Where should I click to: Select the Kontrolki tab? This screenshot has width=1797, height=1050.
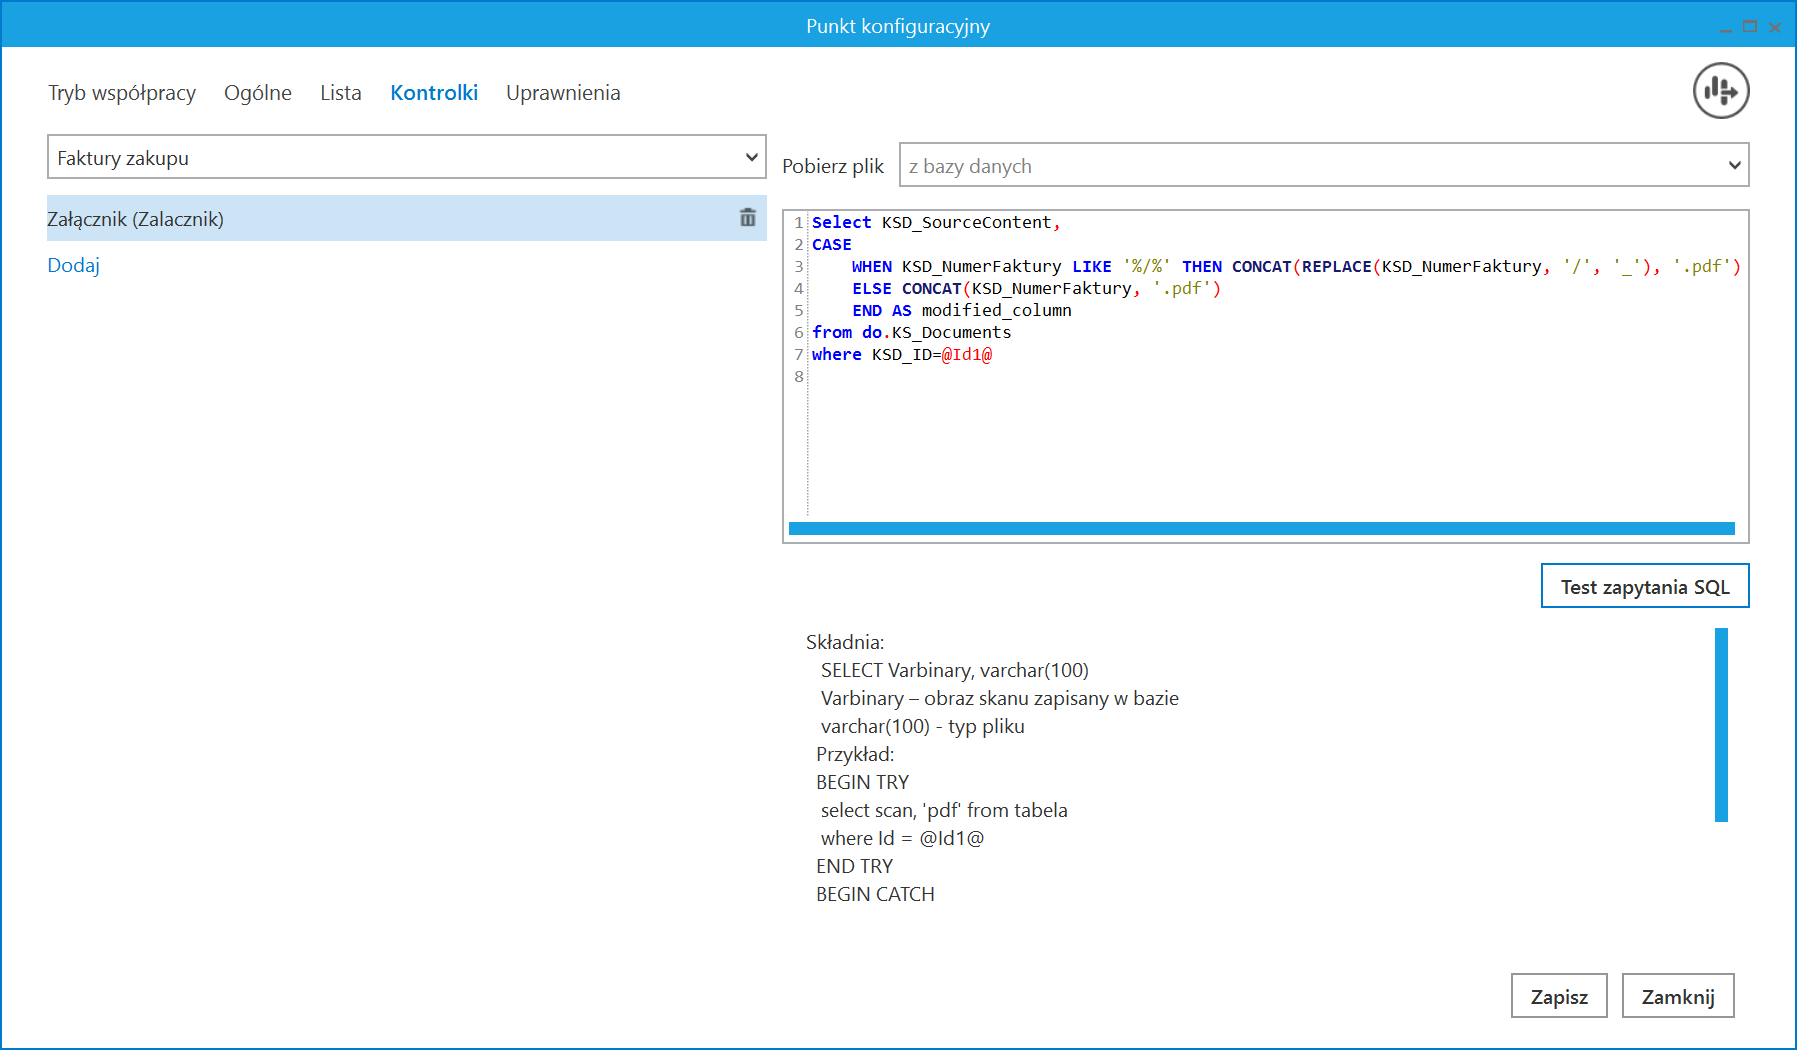tap(434, 93)
